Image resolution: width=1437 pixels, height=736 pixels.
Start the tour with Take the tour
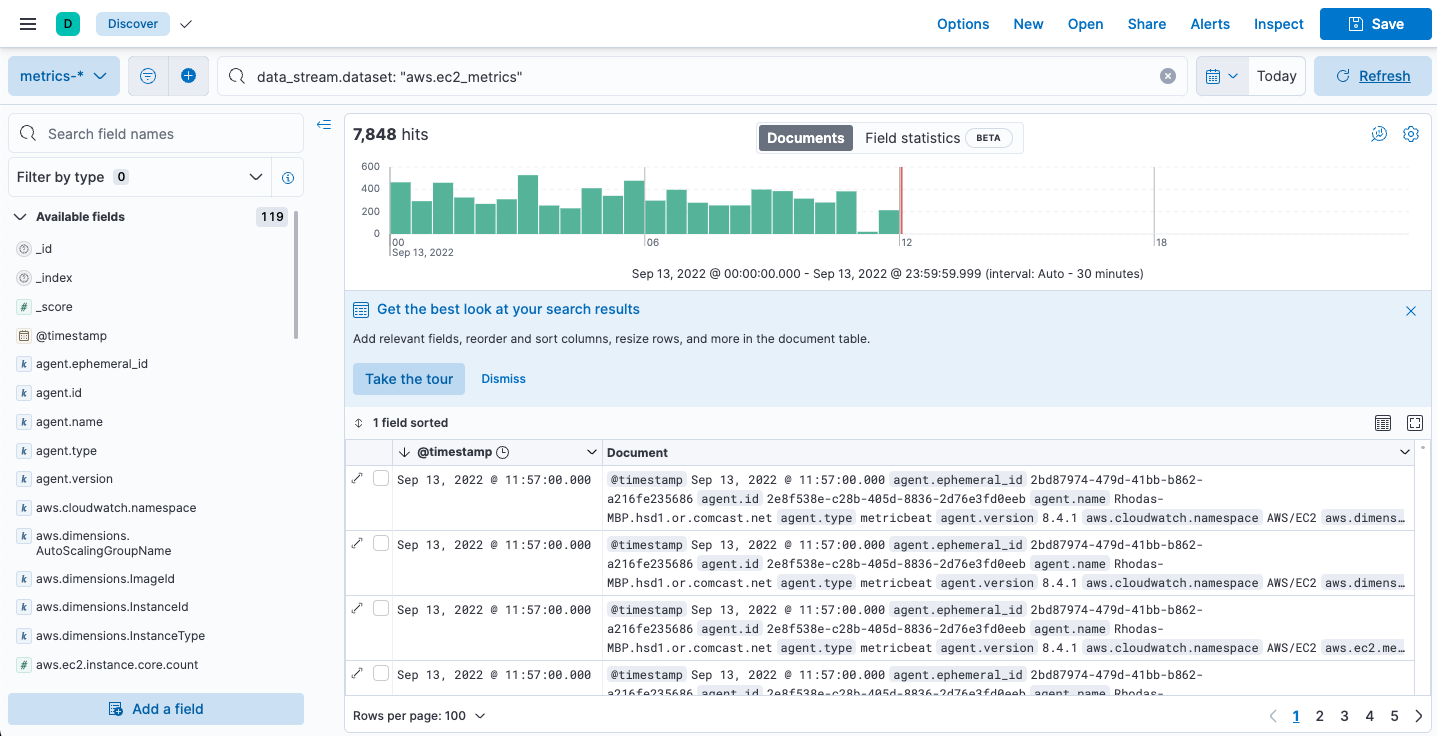(x=408, y=379)
